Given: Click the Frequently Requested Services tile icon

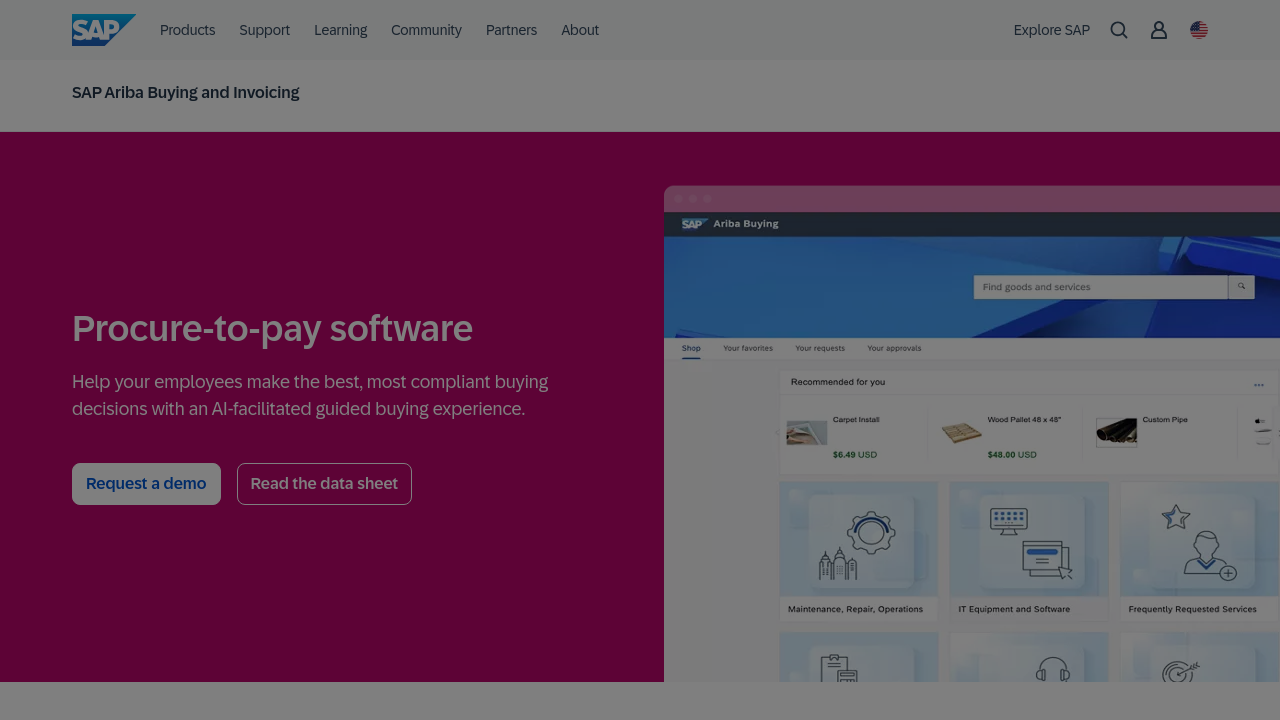Looking at the screenshot, I should (1199, 540).
